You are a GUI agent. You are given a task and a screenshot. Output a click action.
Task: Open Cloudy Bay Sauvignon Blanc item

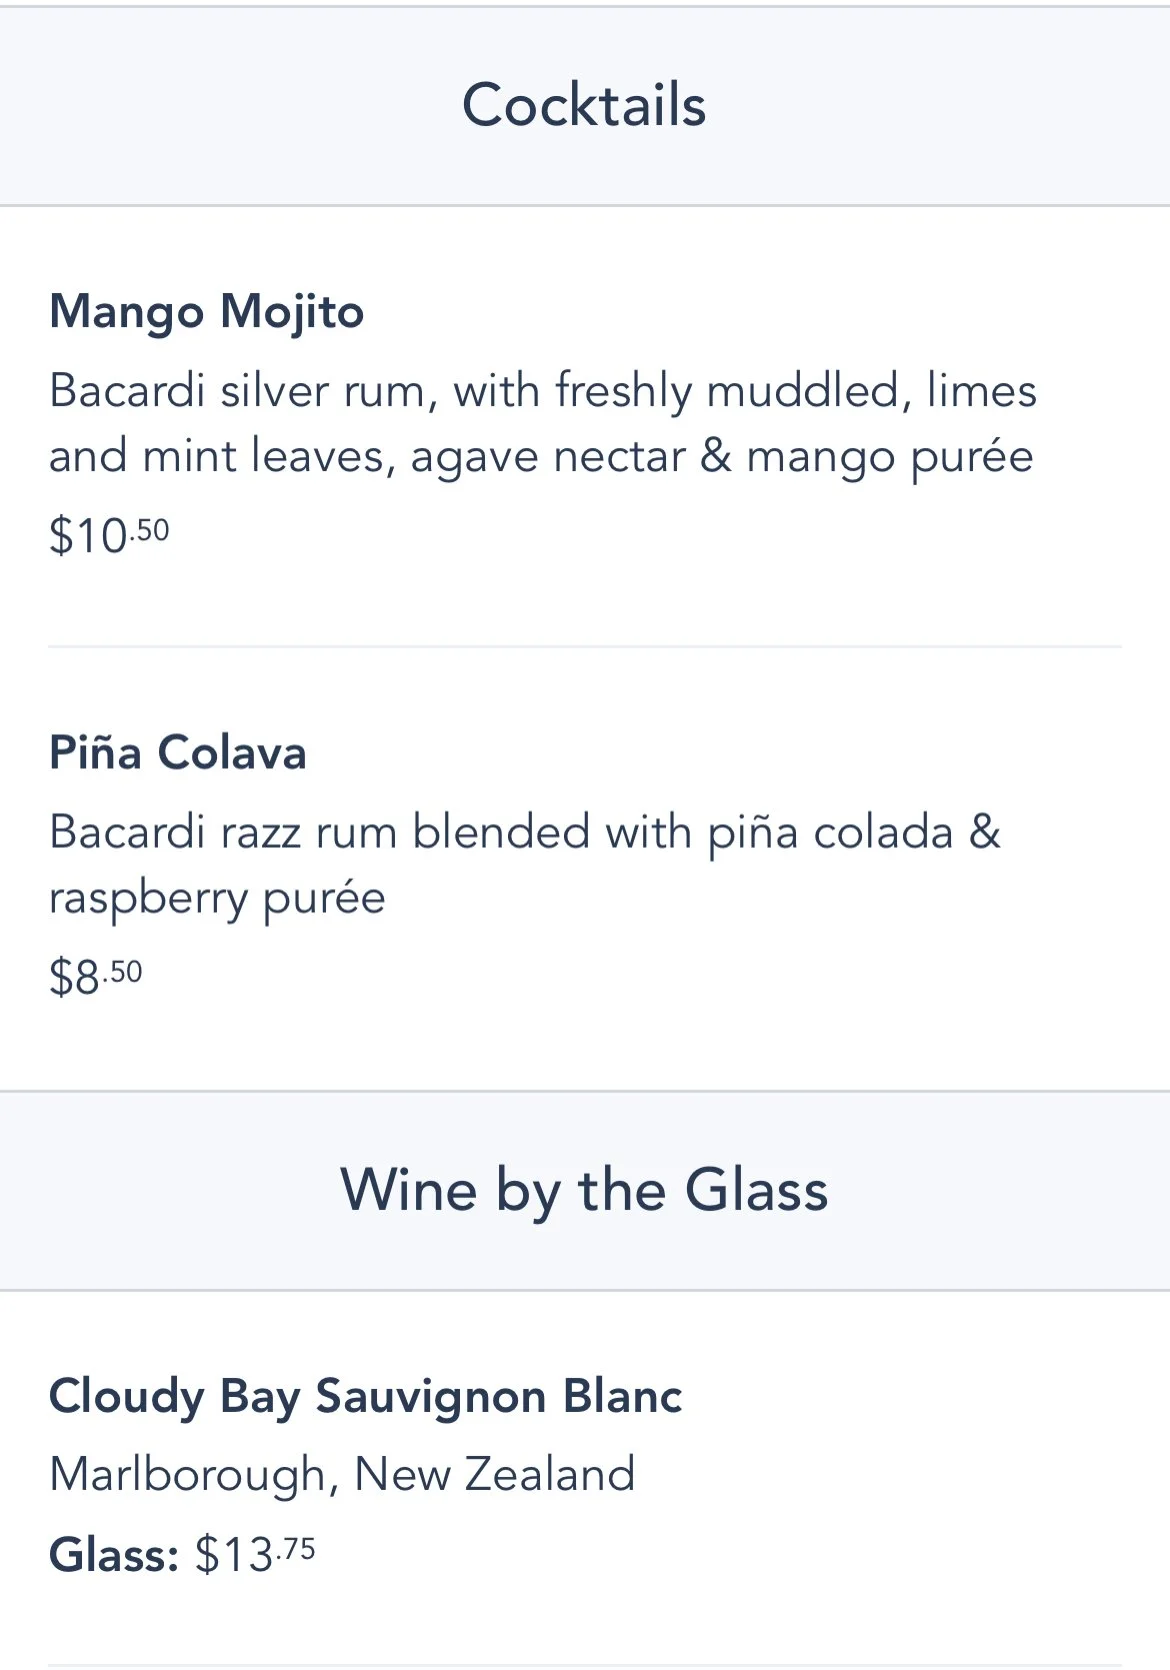pos(365,1396)
